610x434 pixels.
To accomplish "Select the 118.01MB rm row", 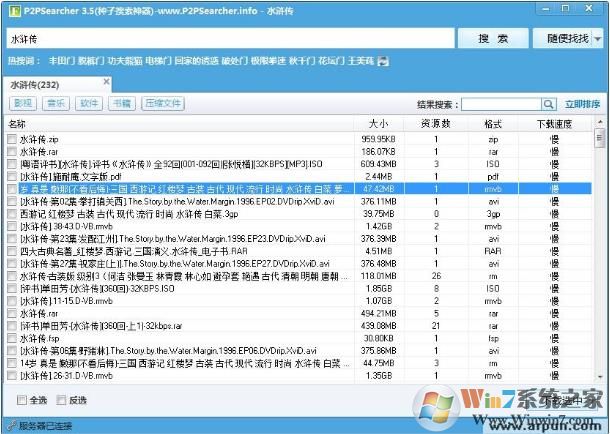I will (299, 276).
